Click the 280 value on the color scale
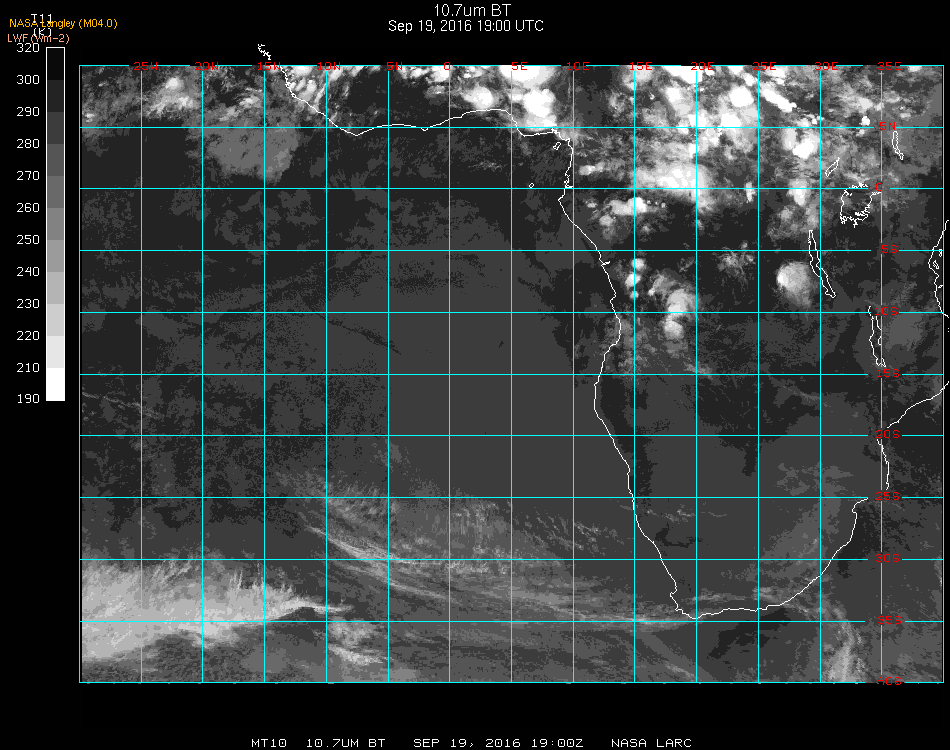Screen dimensions: 950x750 [x=28, y=144]
